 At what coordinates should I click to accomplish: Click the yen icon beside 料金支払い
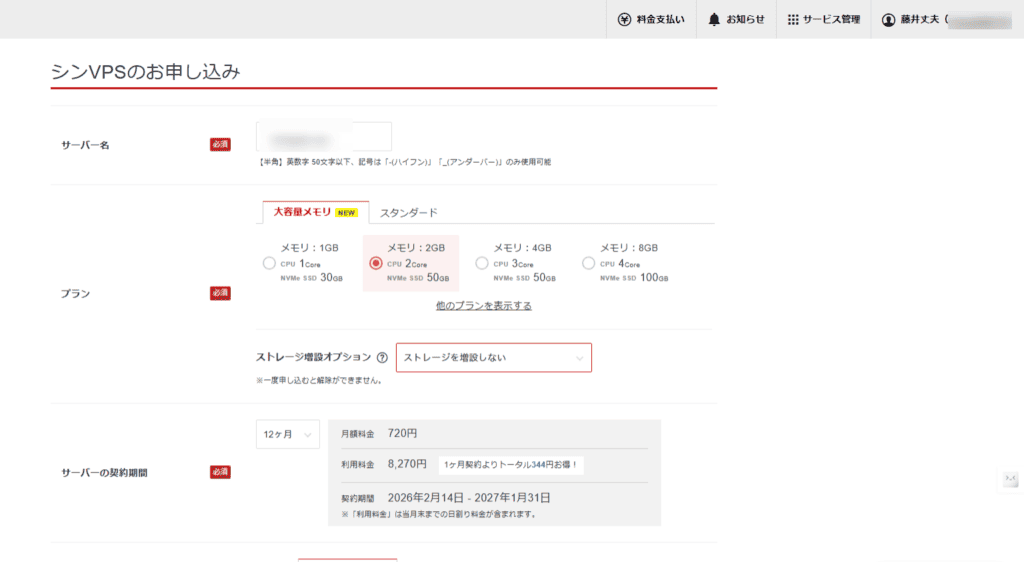pyautogui.click(x=624, y=20)
